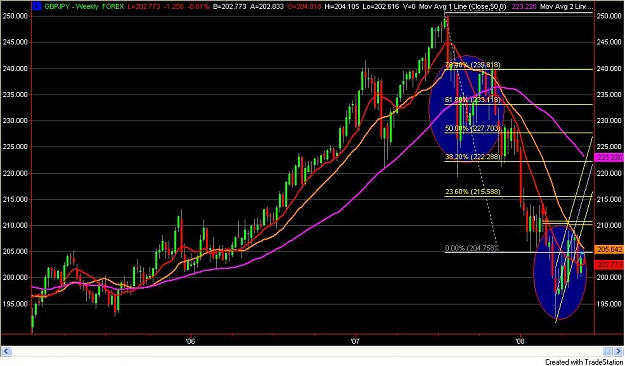Click 210.000 on the right price axis
625x366 pixels.
610,225
